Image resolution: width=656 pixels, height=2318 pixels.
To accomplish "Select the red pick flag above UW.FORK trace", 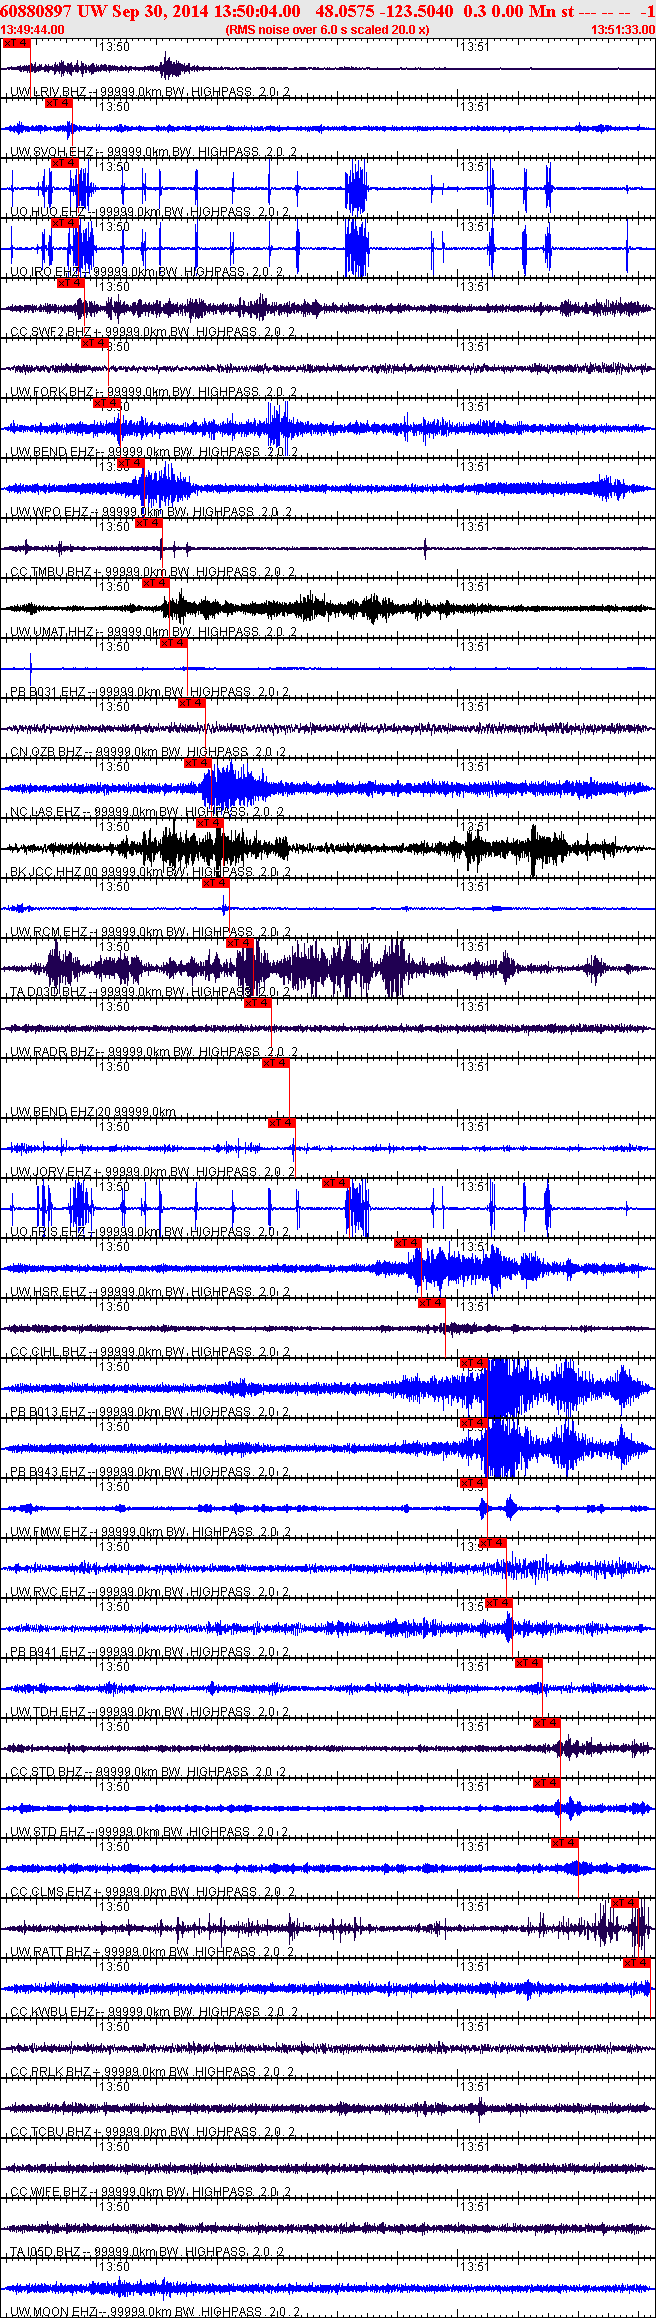I will pyautogui.click(x=95, y=343).
